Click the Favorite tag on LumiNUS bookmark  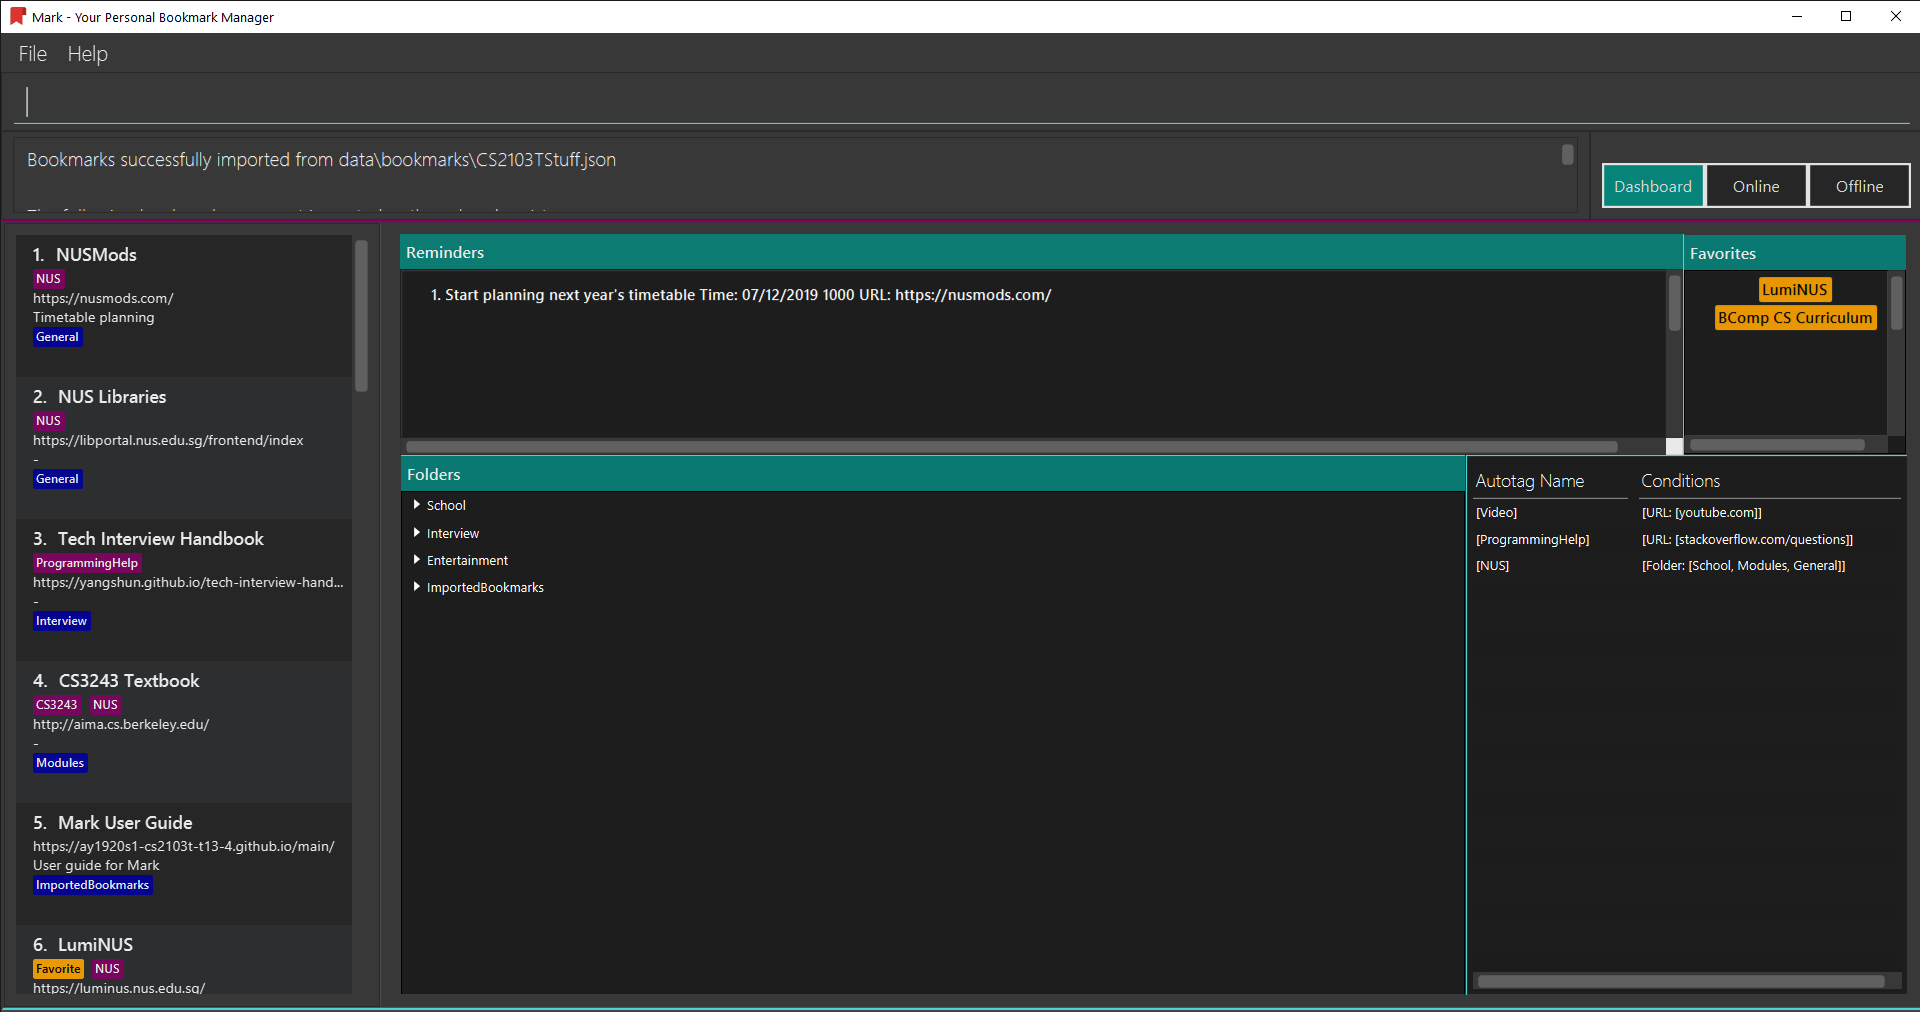(x=58, y=969)
